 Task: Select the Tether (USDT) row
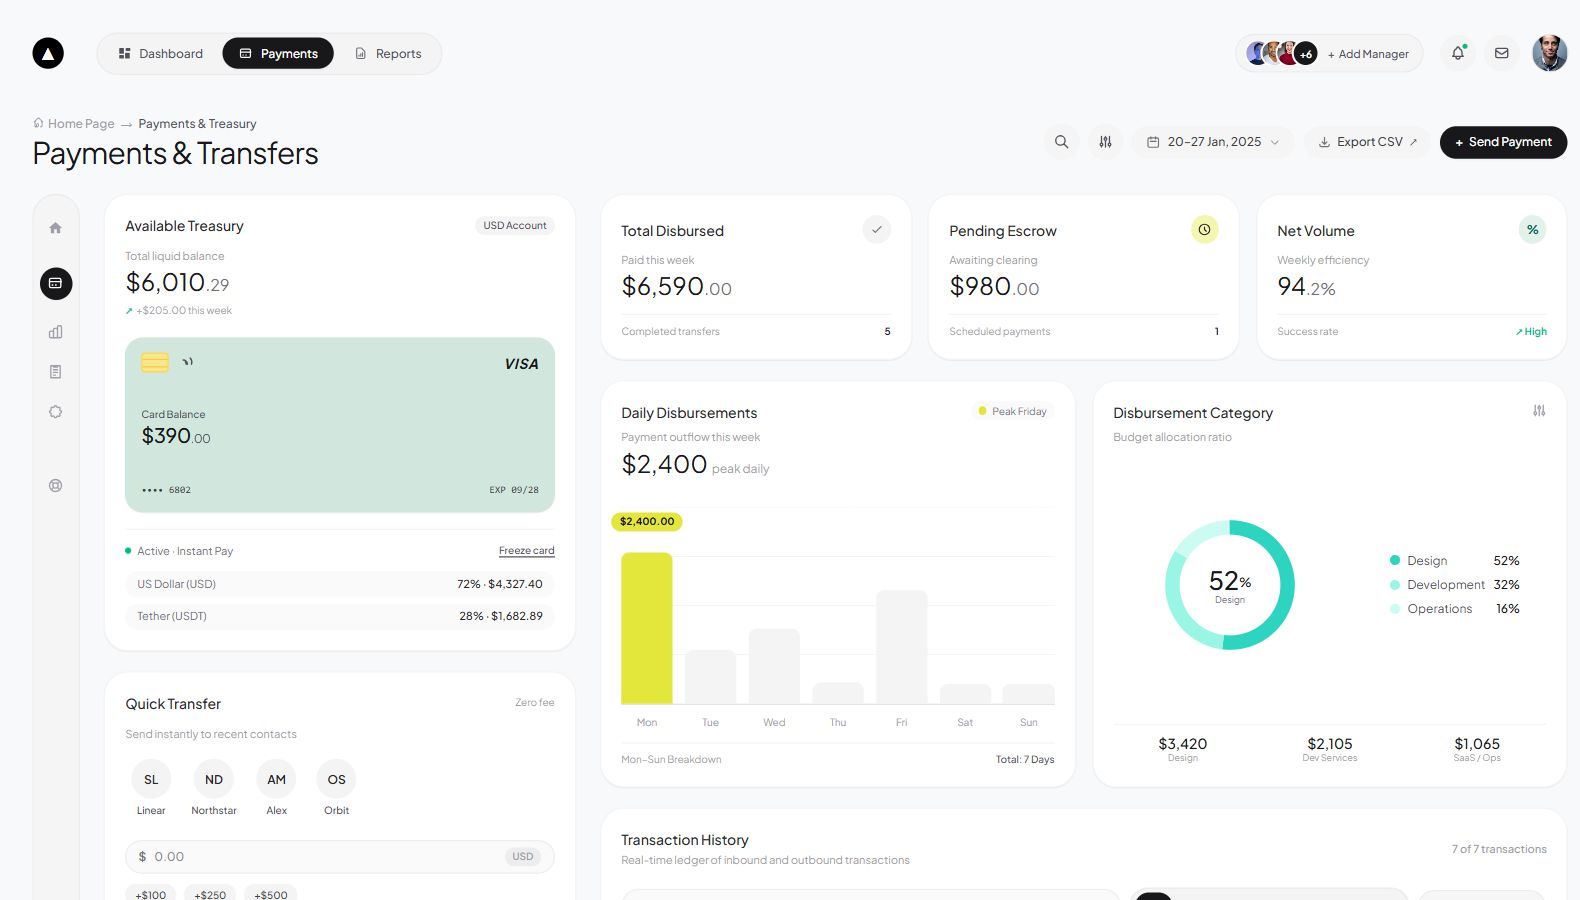[x=340, y=616]
